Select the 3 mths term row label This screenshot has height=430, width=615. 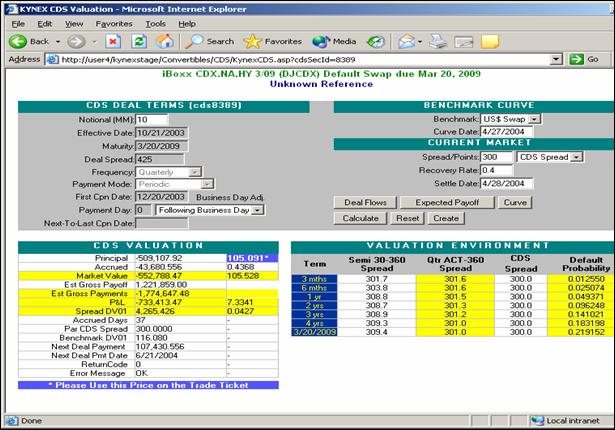pos(314,279)
